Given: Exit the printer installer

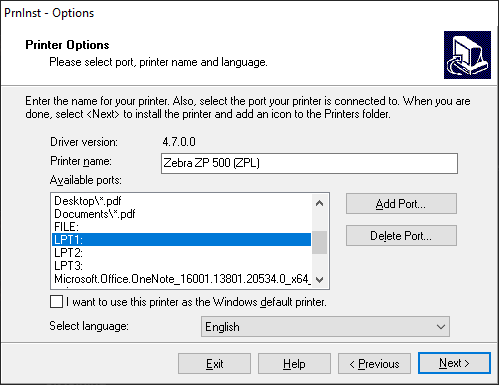Looking at the screenshot, I should point(214,364).
